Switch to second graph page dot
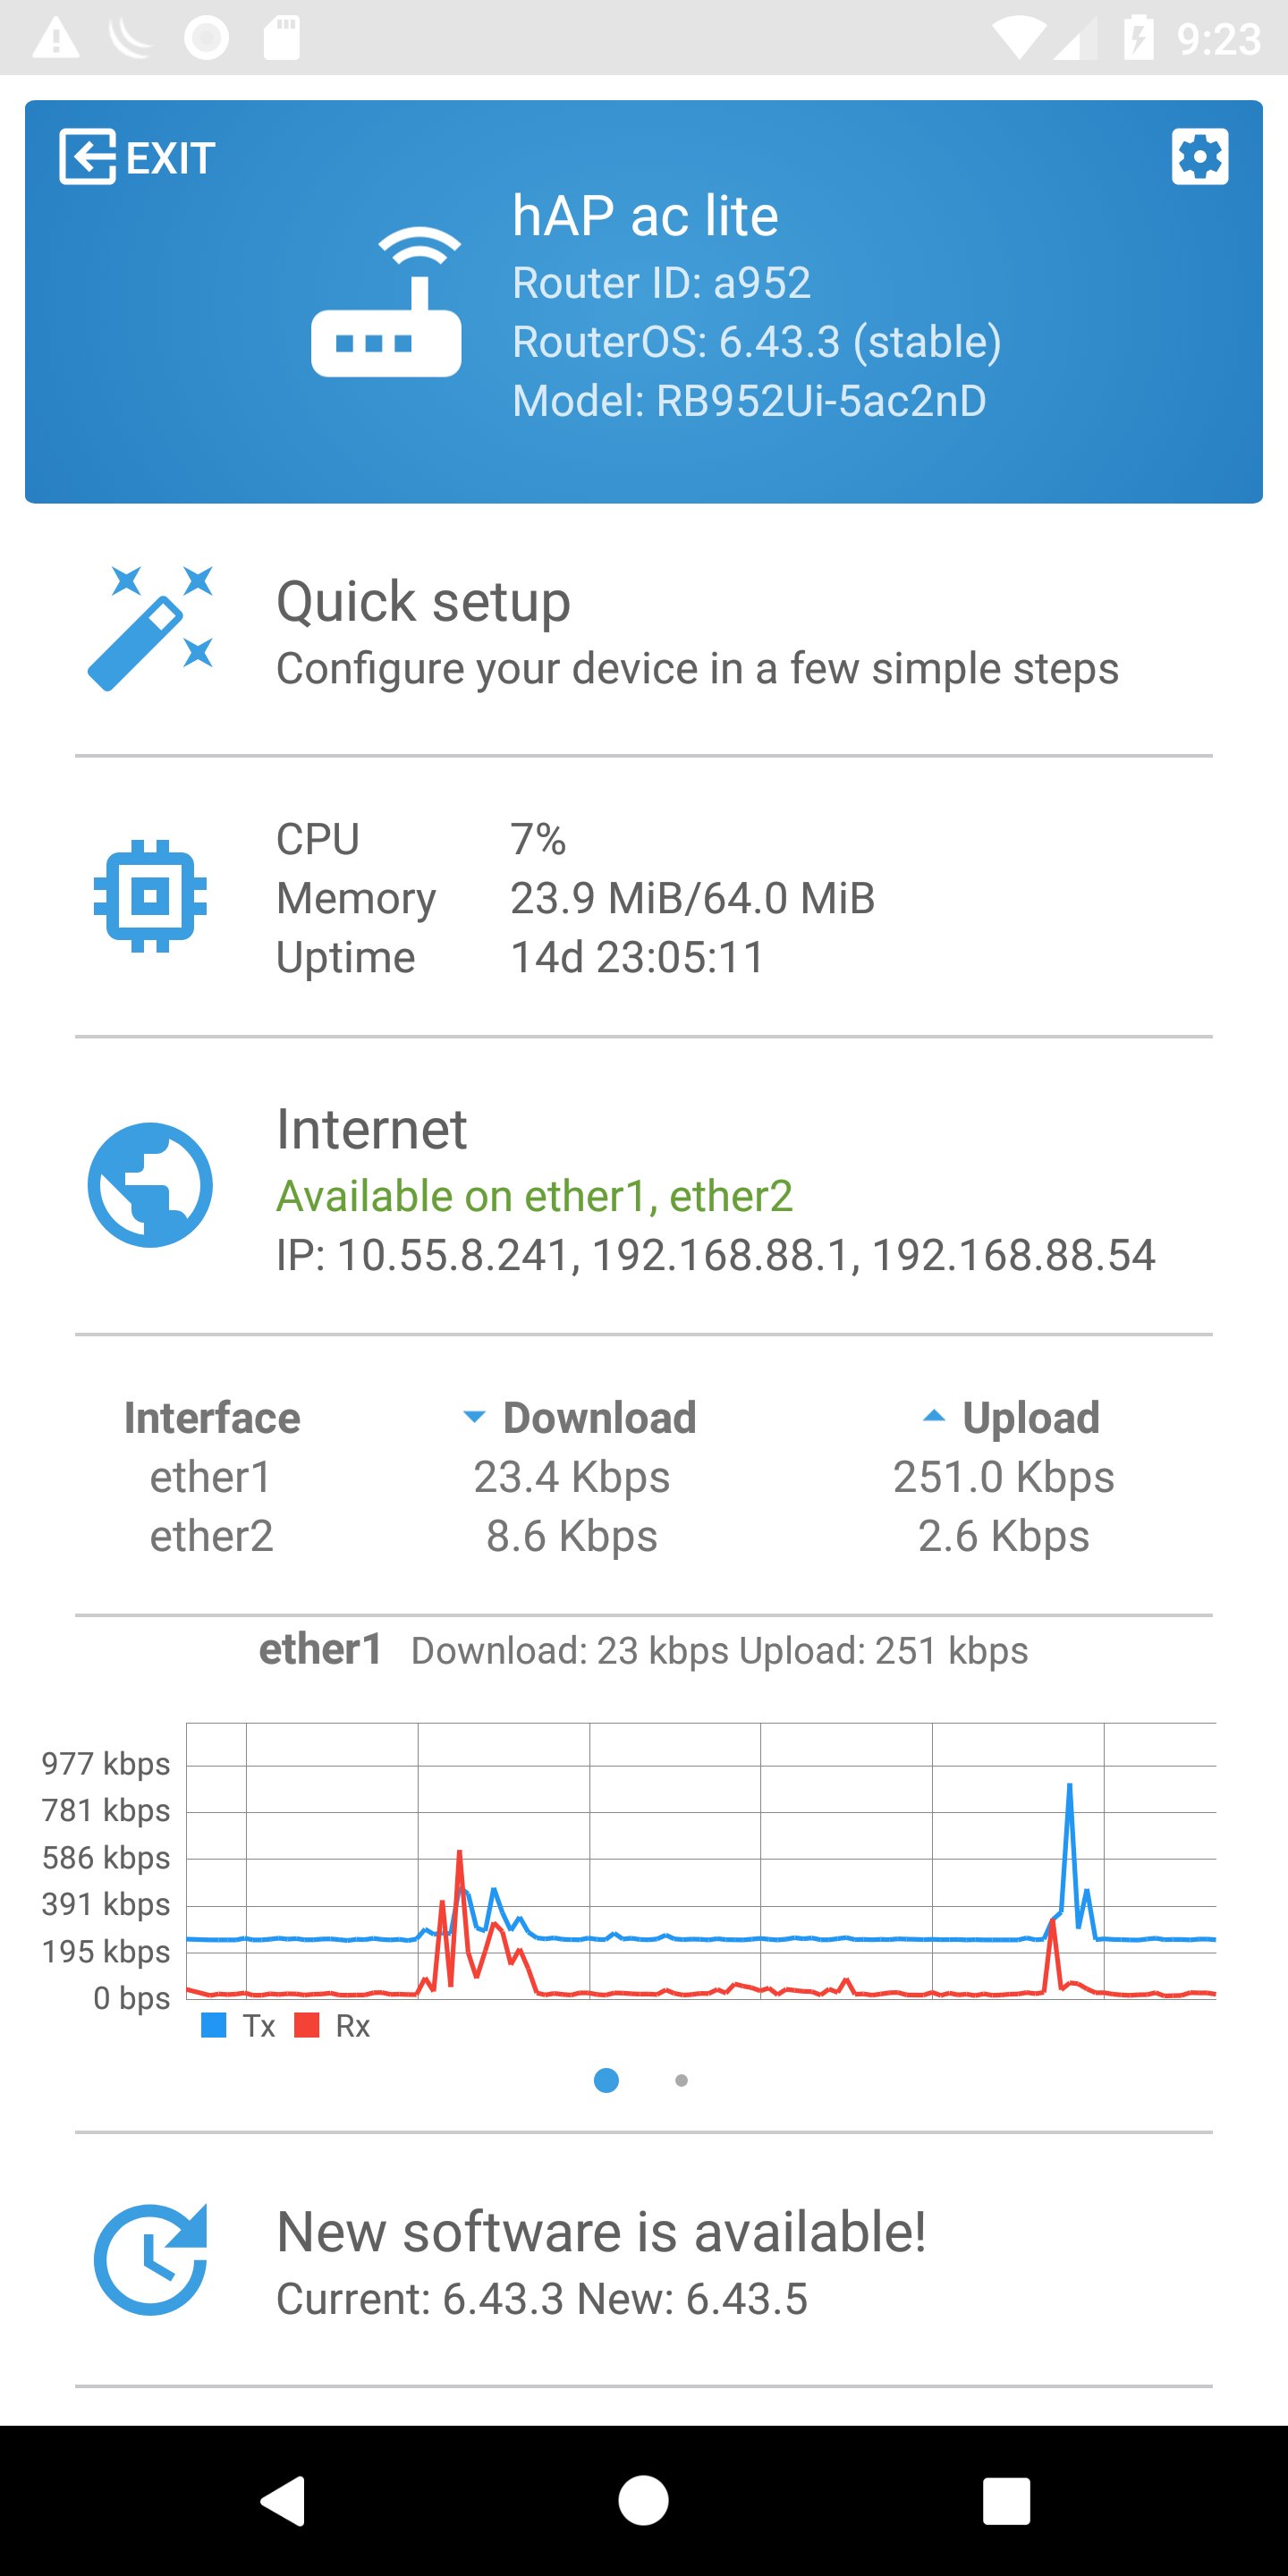 [681, 2080]
